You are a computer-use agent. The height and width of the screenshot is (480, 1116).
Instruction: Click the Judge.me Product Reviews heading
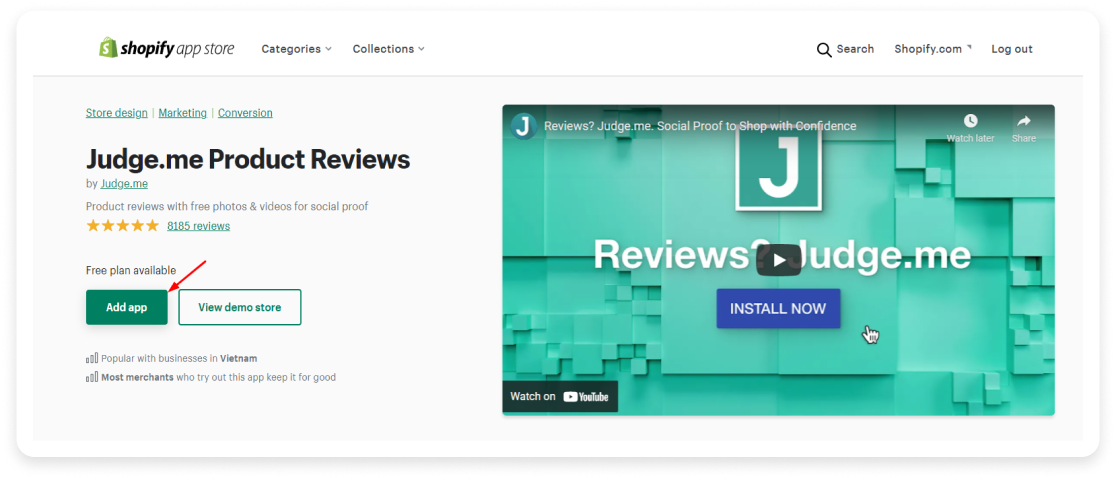[248, 159]
